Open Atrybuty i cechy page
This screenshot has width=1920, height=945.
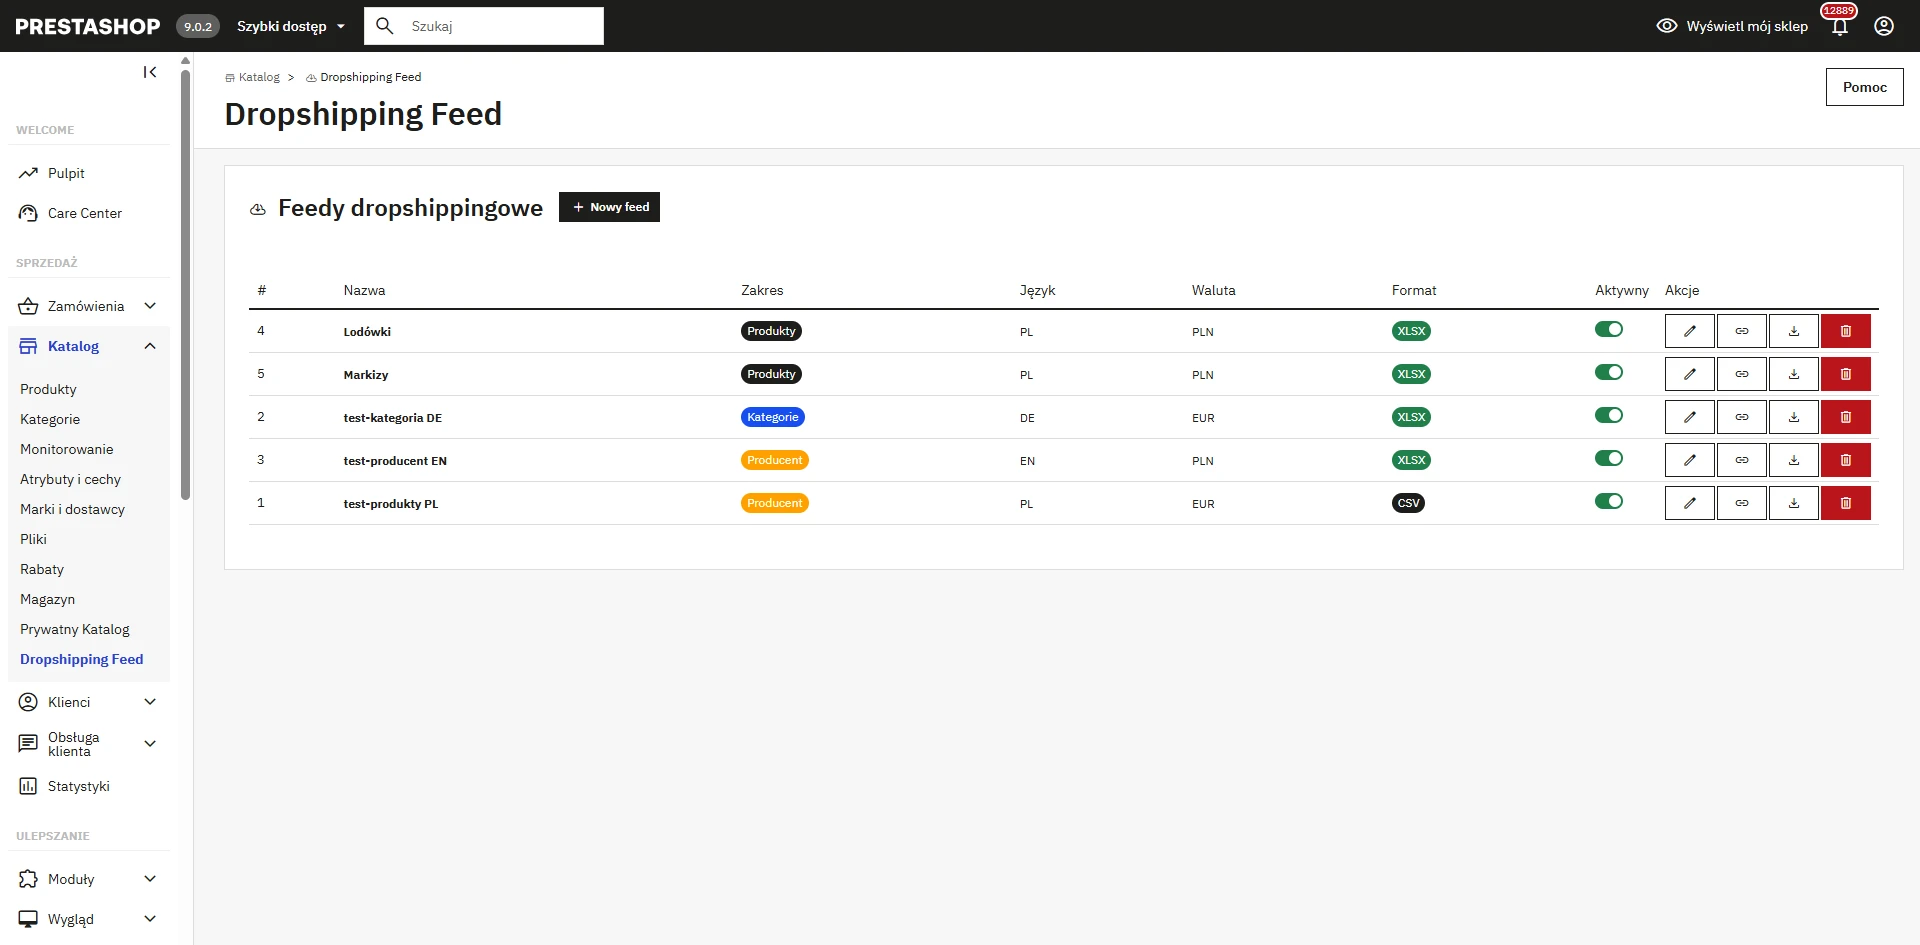click(x=70, y=479)
